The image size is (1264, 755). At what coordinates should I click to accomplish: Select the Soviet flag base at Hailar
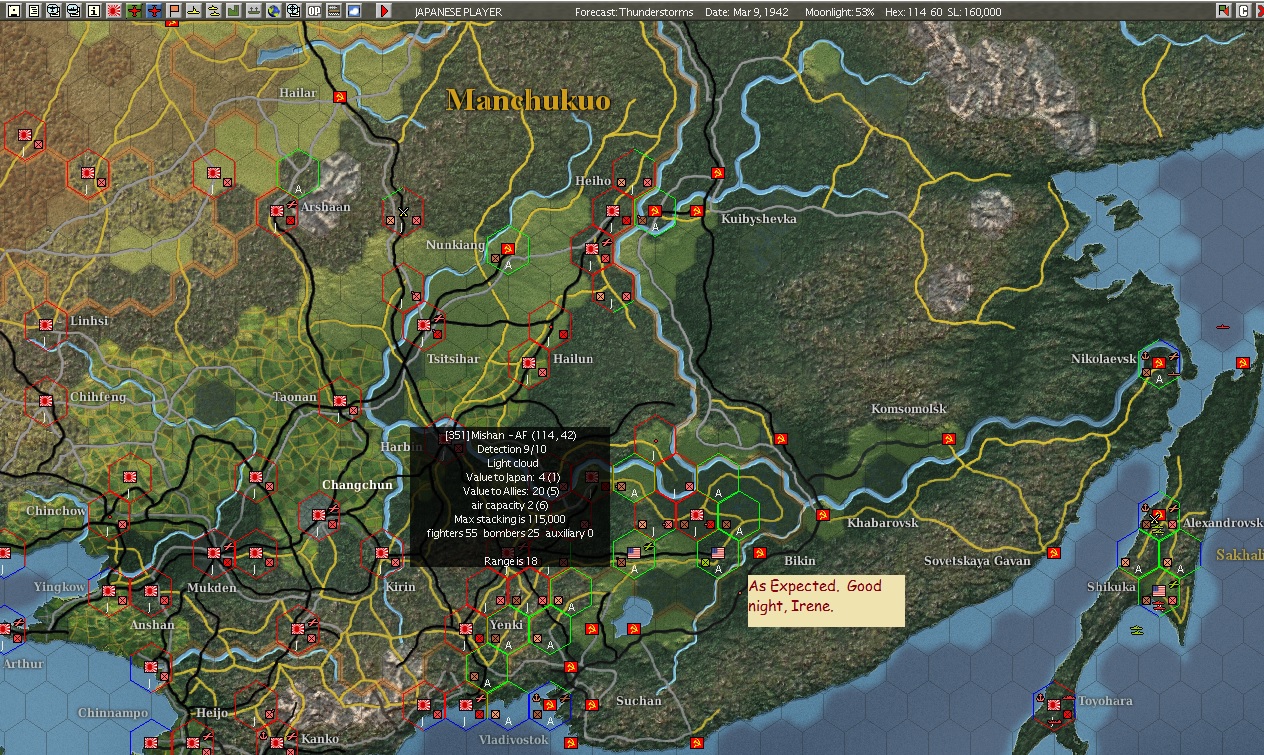click(340, 96)
